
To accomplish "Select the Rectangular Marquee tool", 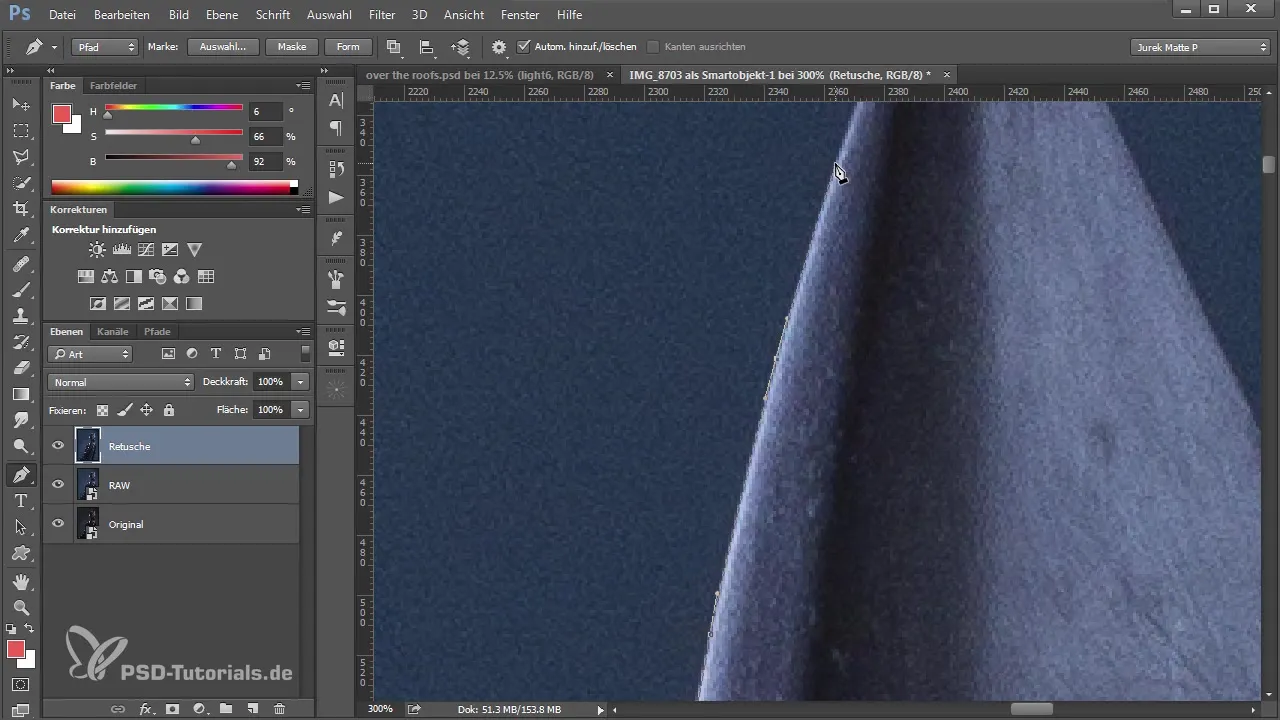I will (x=21, y=130).
